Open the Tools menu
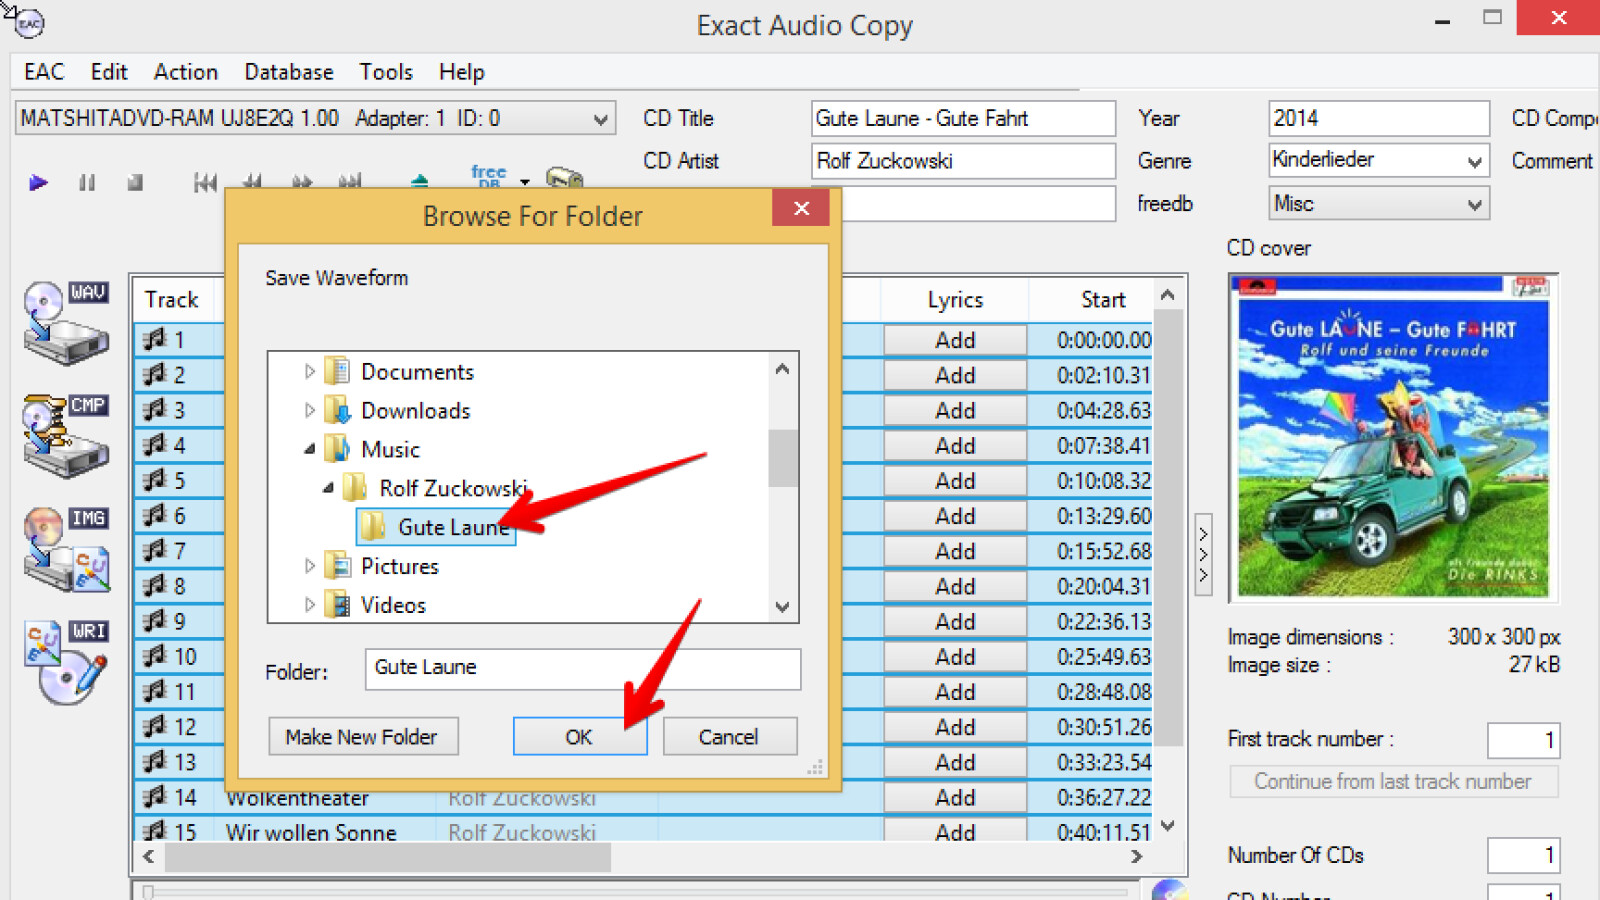 tap(386, 72)
